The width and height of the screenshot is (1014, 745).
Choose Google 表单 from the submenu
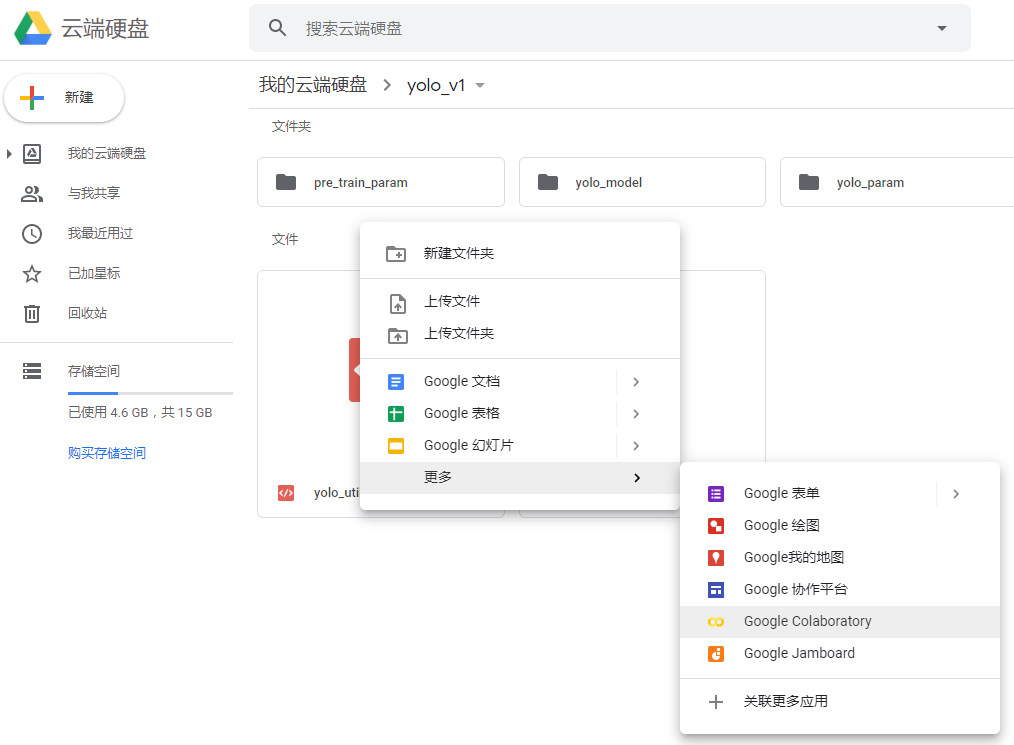[808, 494]
